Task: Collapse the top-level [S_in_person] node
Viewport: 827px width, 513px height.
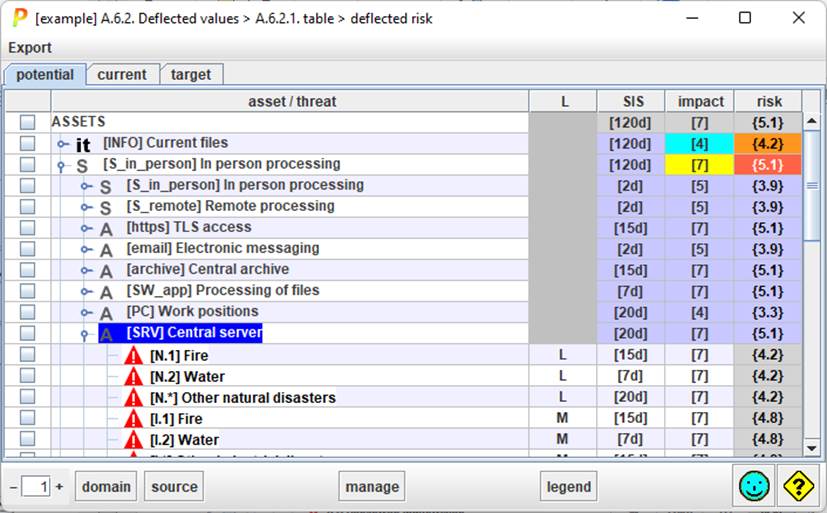Action: tap(61, 166)
